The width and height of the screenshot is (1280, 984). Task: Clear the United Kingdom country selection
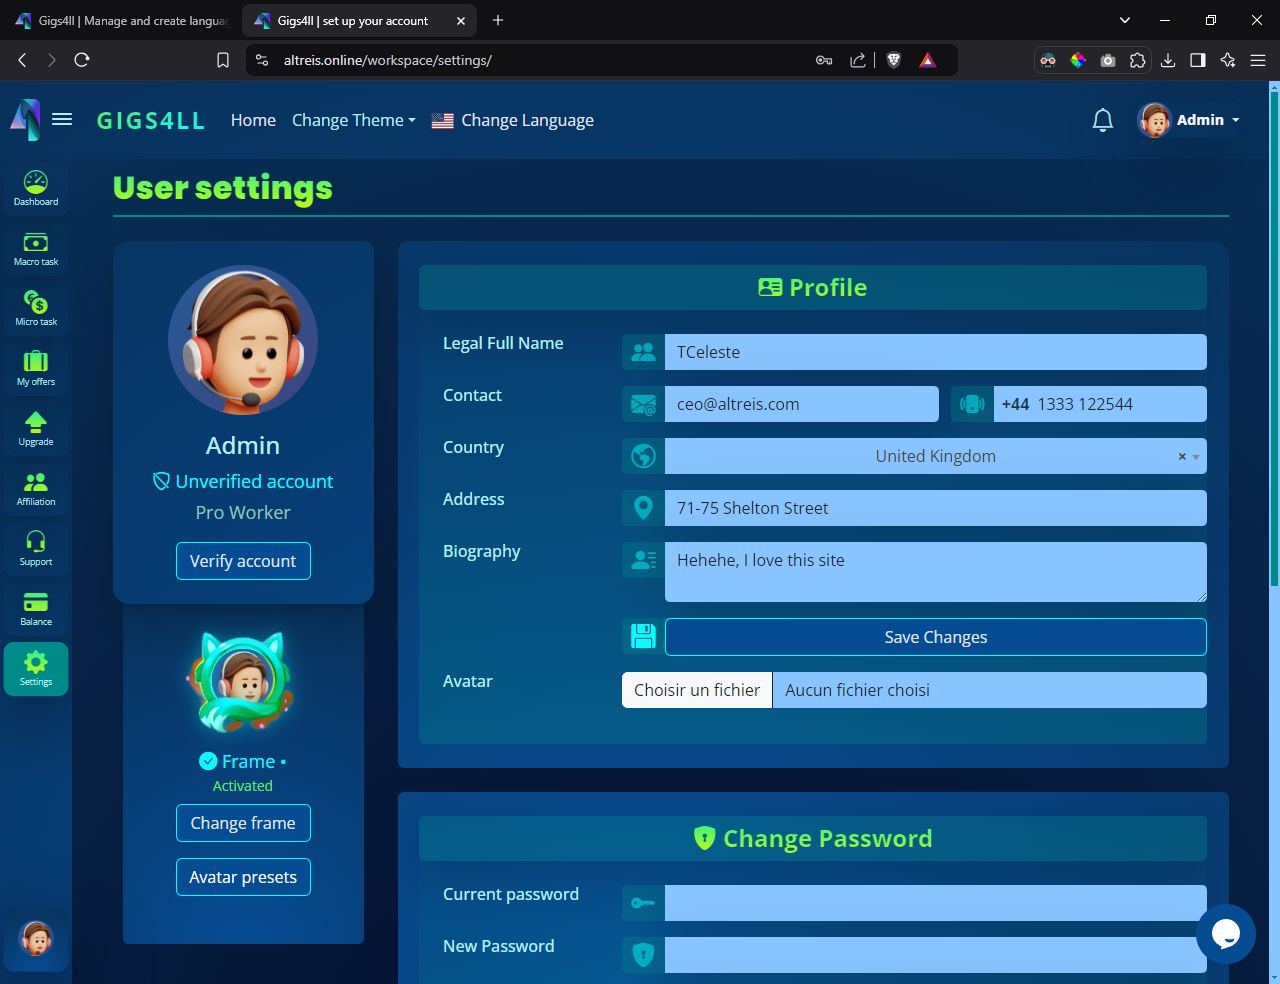click(x=1181, y=457)
